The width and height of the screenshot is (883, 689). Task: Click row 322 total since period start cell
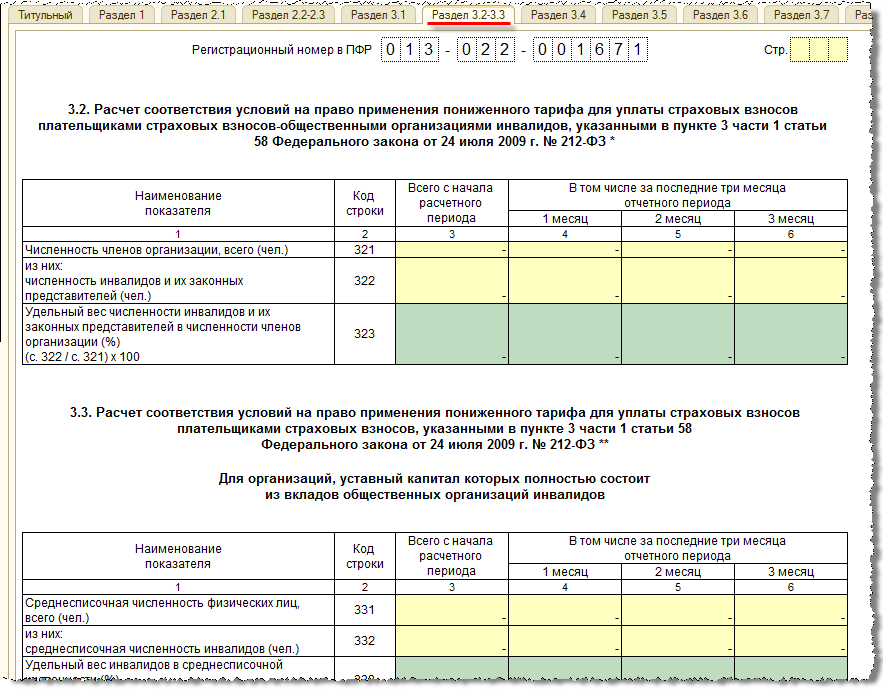coord(452,281)
